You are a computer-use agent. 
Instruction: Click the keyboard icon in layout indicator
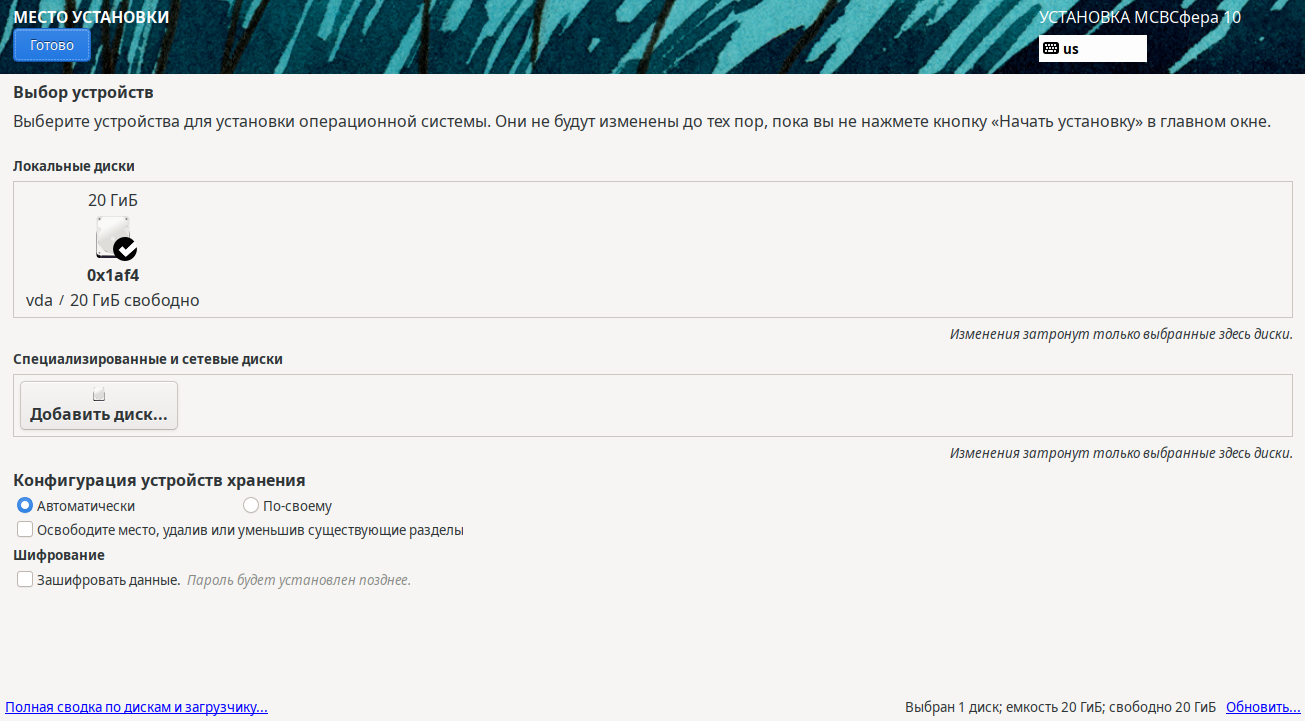(x=1050, y=48)
